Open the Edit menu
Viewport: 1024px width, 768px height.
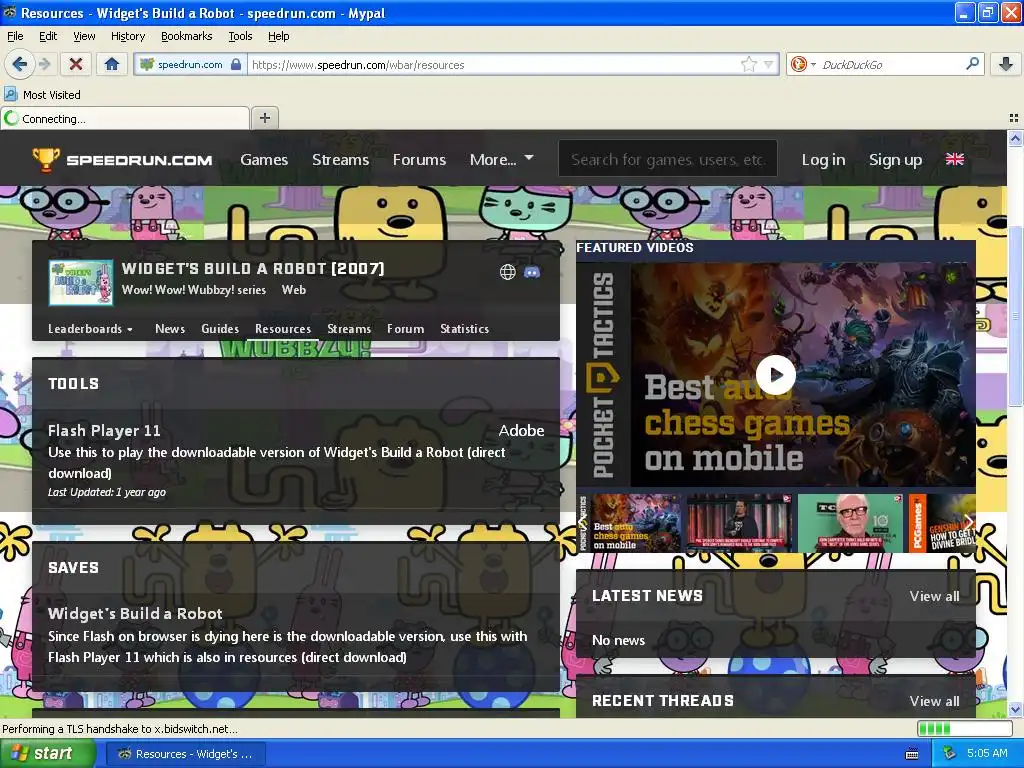coord(48,36)
